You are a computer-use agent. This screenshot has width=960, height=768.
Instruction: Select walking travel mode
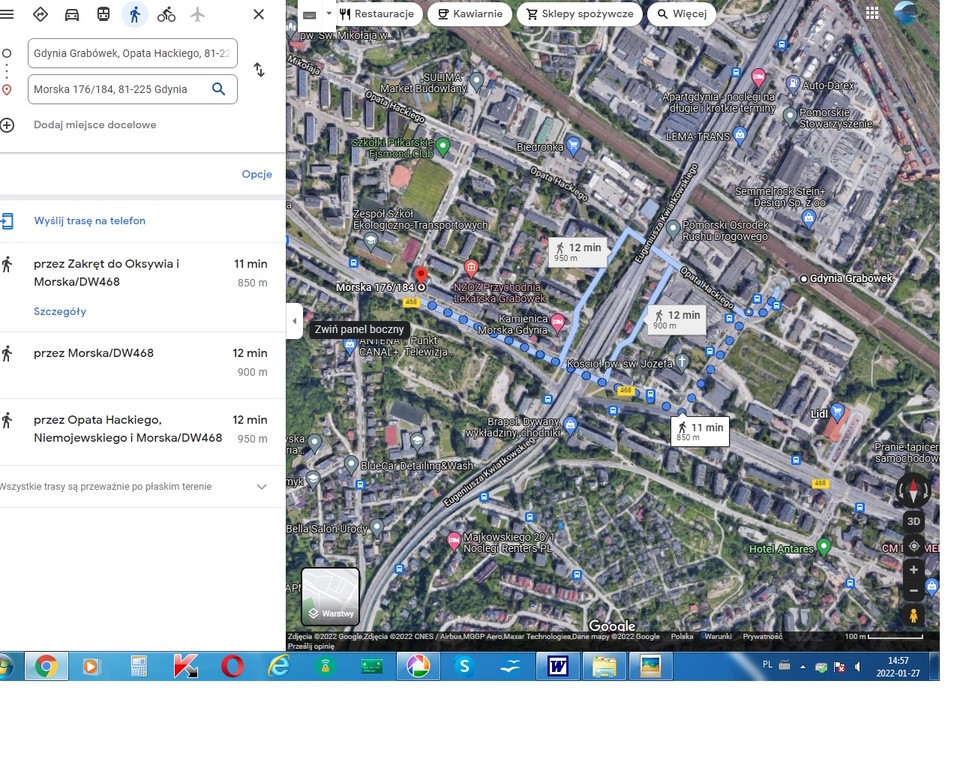[x=135, y=14]
